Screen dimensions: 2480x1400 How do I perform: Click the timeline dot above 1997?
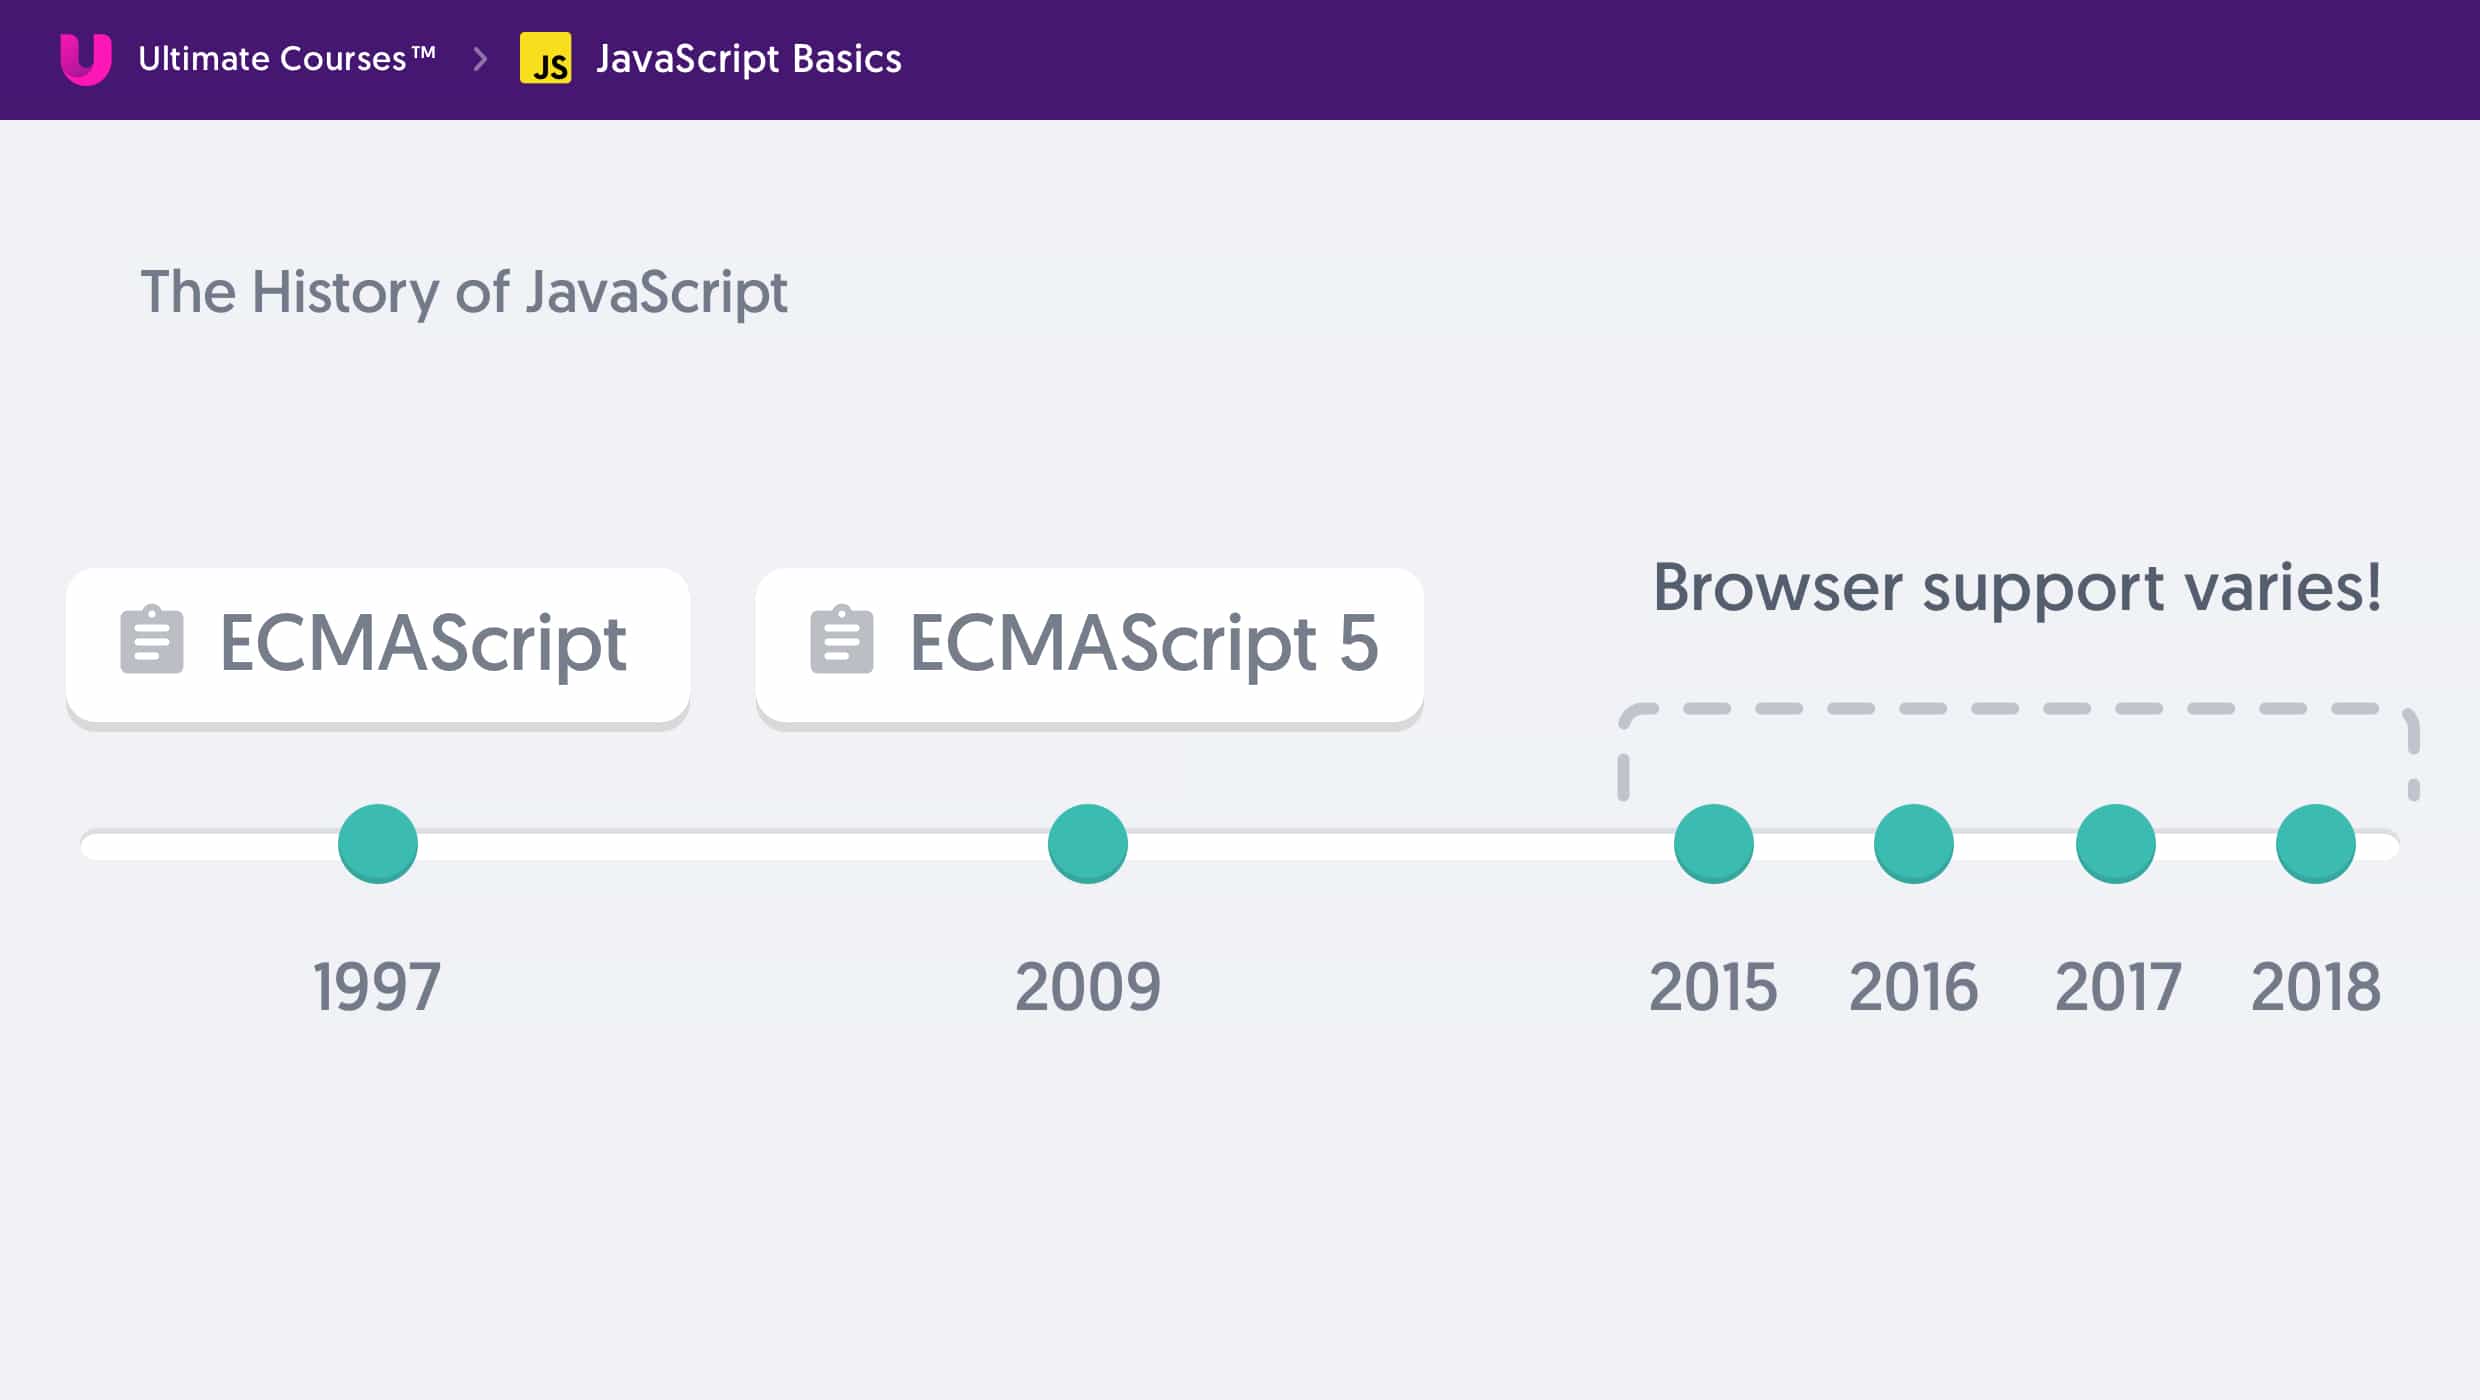(x=378, y=843)
